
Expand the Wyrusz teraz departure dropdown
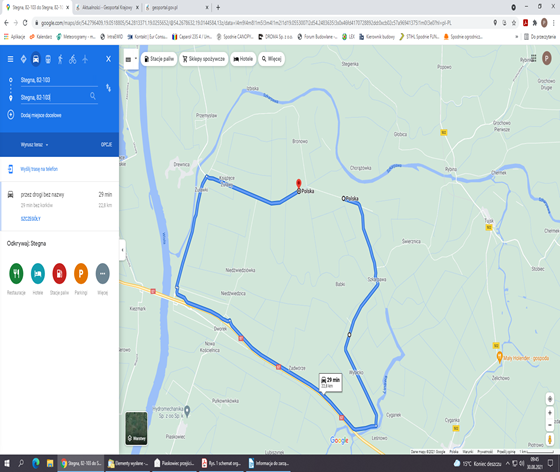click(x=35, y=145)
